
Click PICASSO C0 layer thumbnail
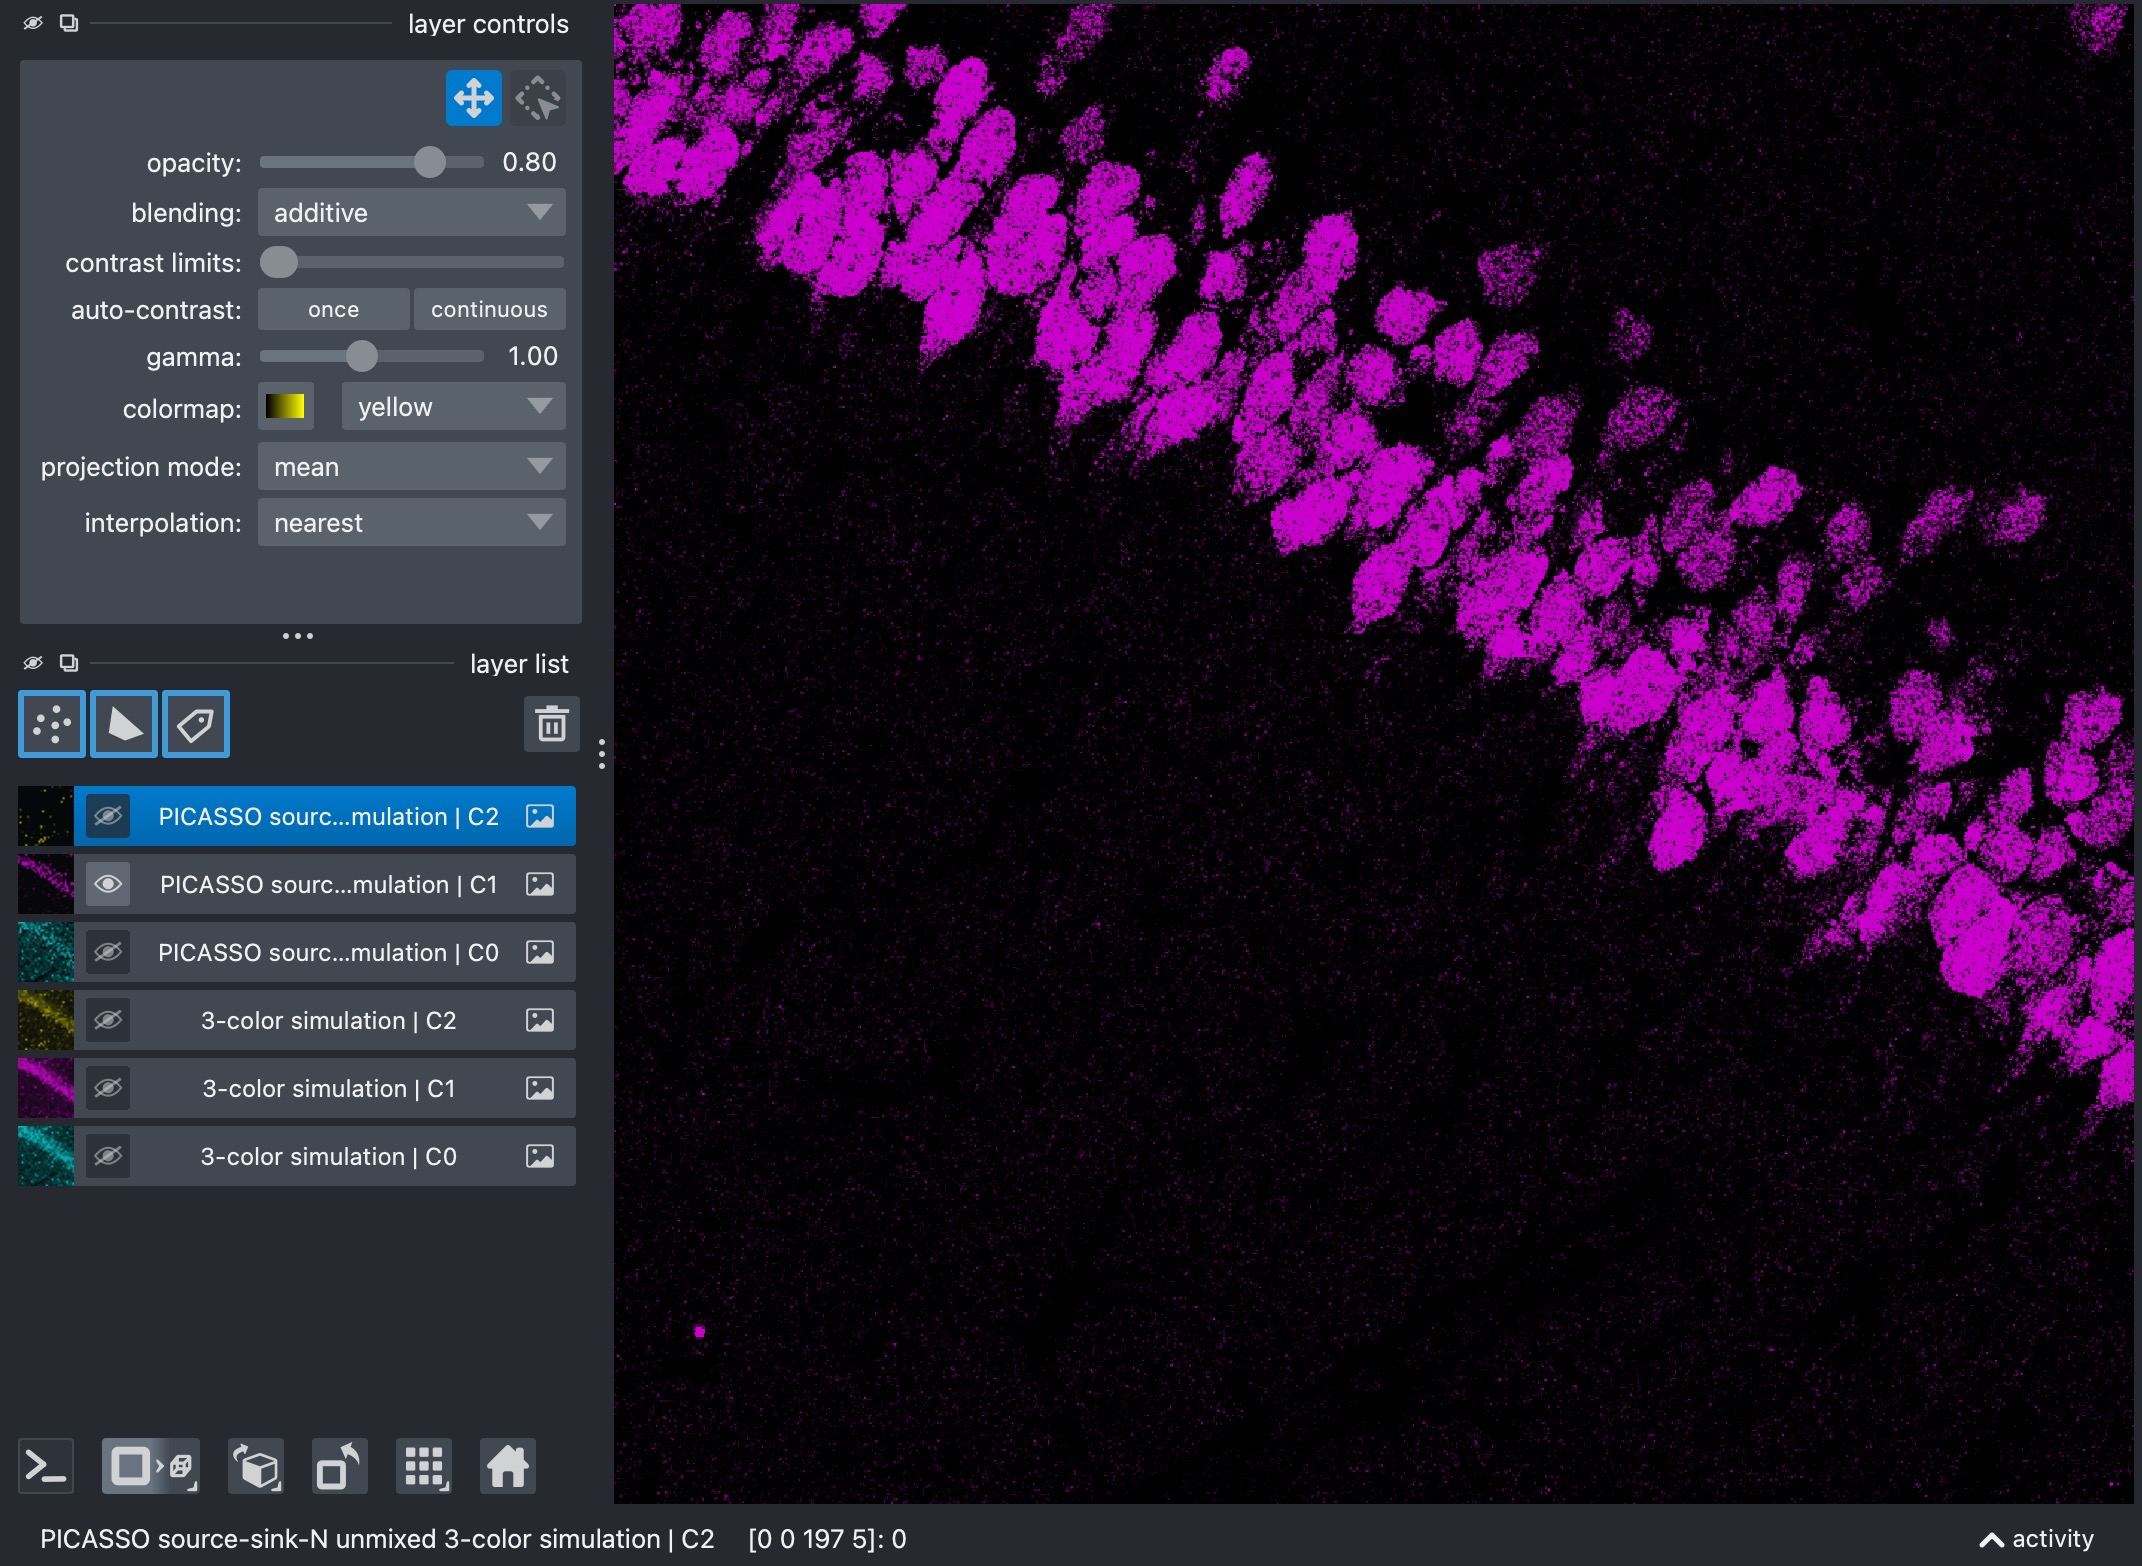point(46,952)
